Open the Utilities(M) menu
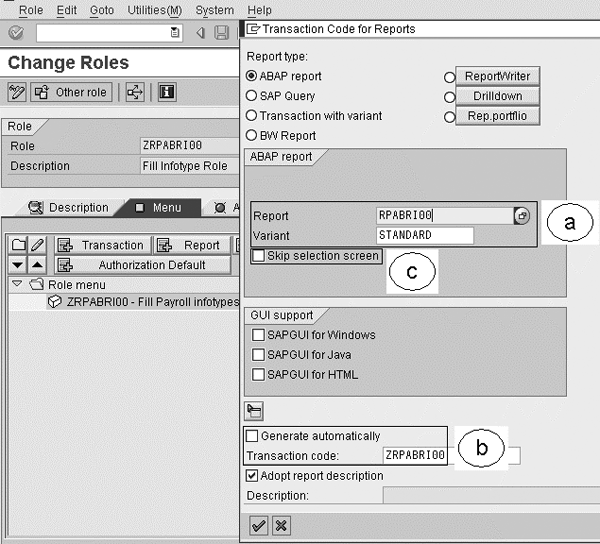600x544 pixels. coord(155,10)
